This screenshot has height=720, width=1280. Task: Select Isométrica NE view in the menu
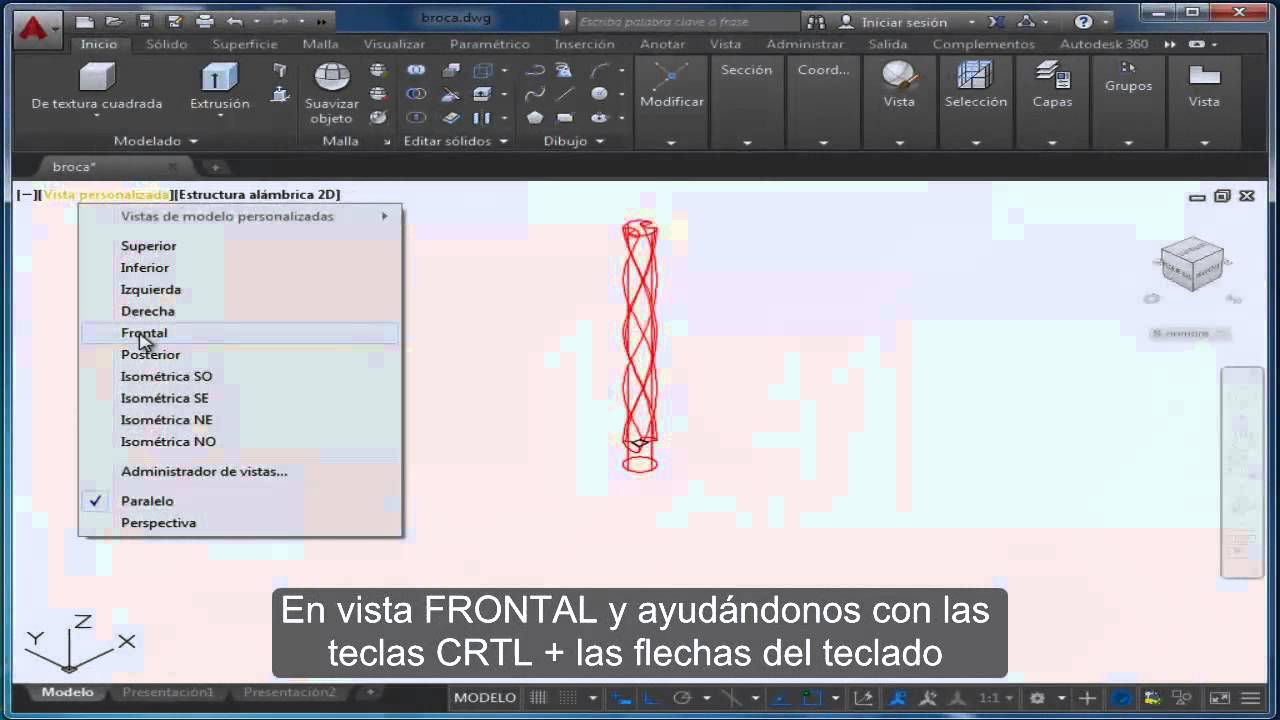click(240, 420)
